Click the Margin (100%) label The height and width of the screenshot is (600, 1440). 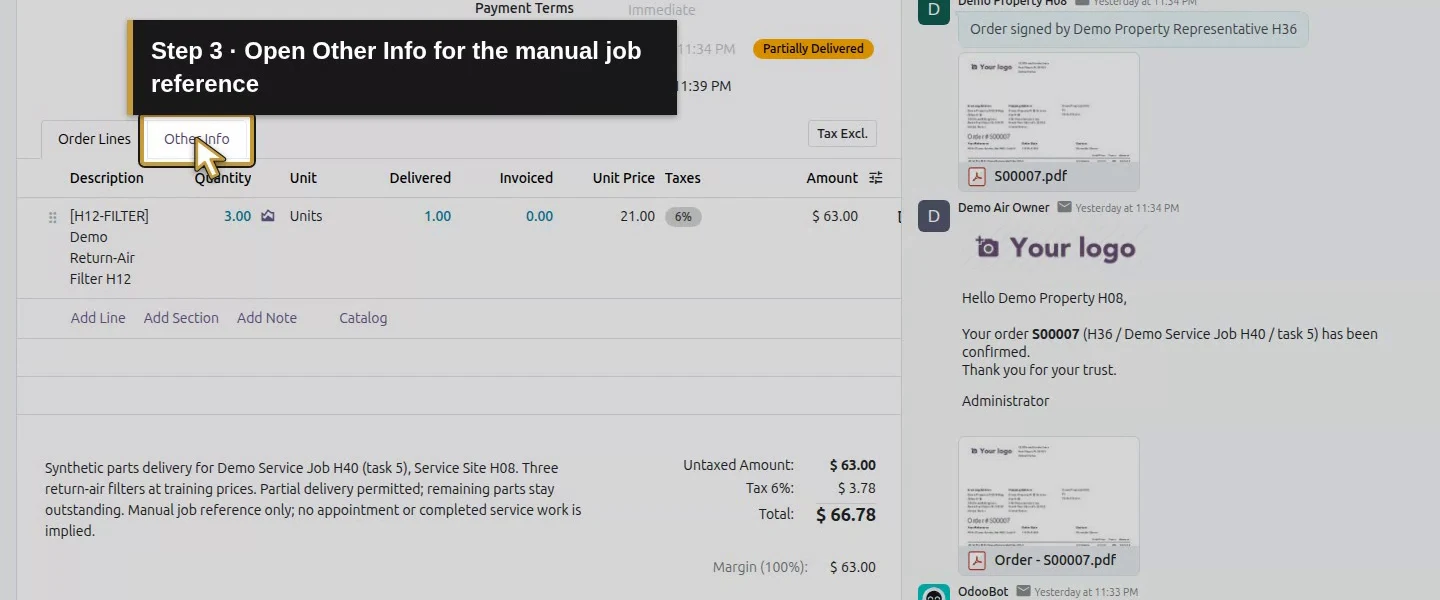tap(760, 567)
